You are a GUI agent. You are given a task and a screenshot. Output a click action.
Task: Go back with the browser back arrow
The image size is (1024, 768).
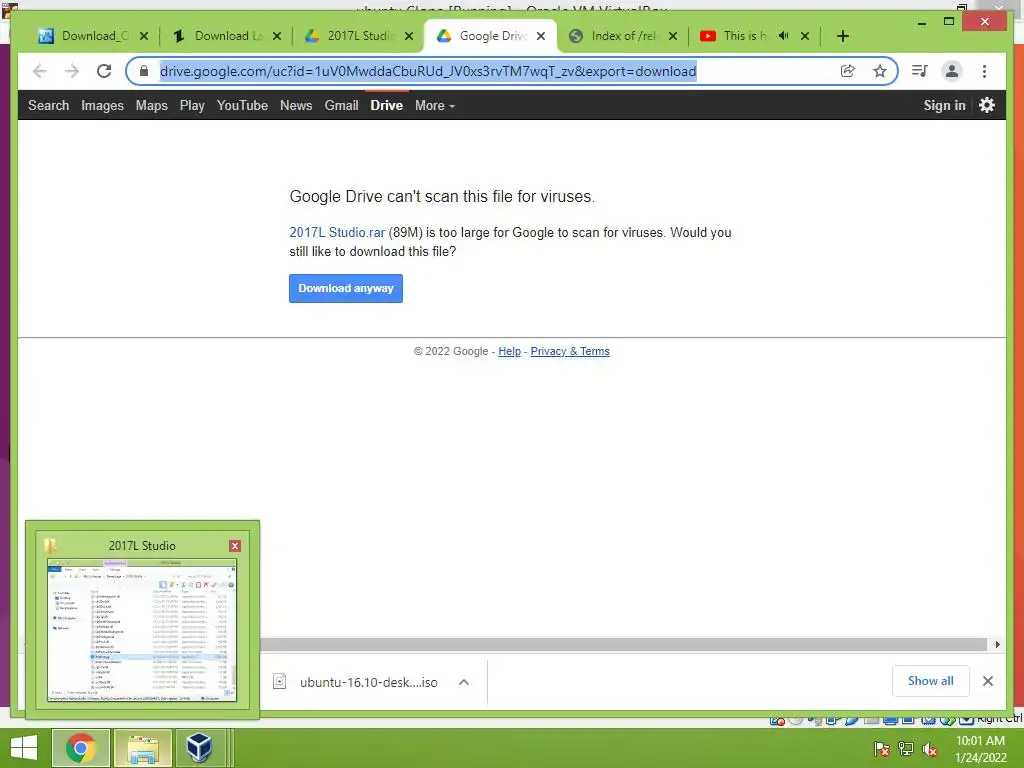coord(40,71)
